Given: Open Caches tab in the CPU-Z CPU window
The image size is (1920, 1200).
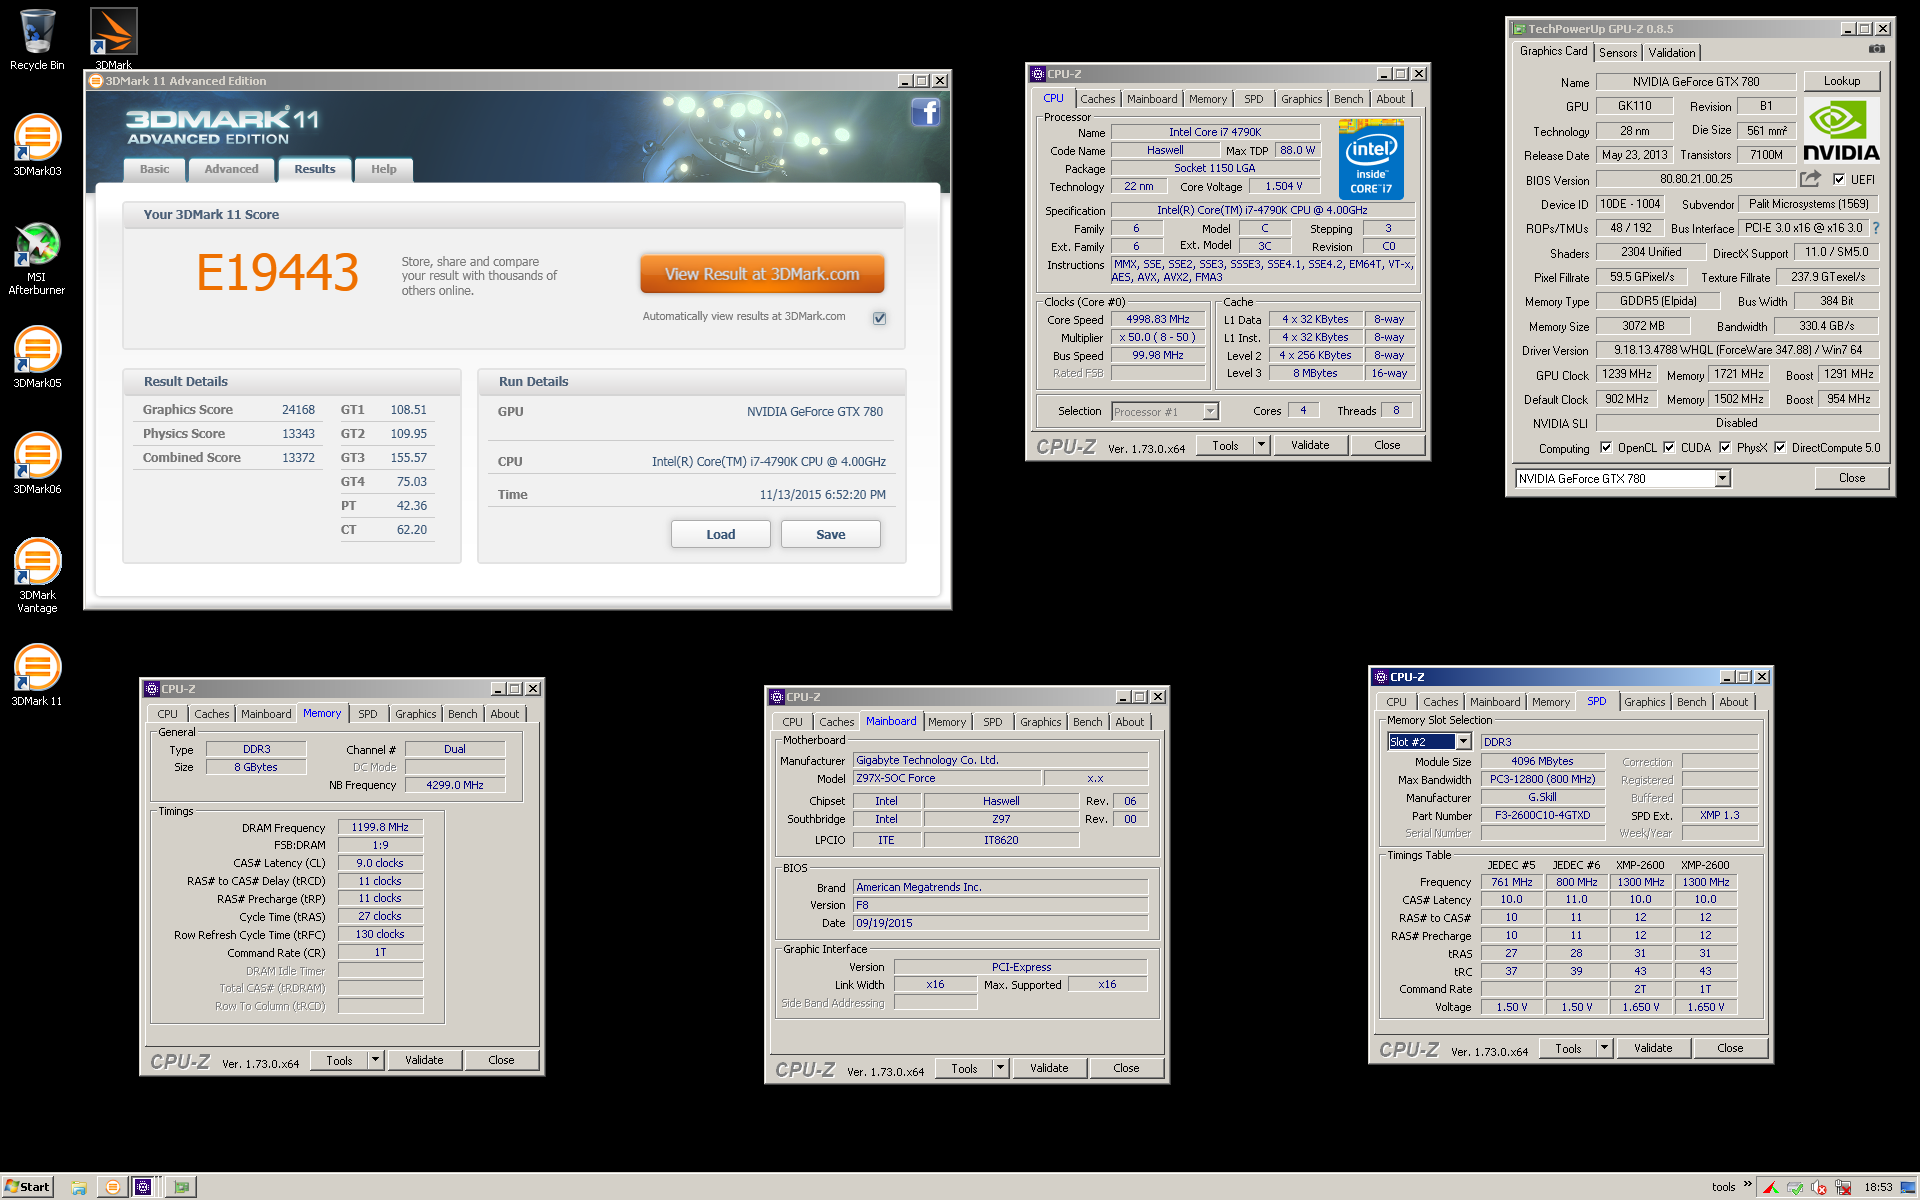Looking at the screenshot, I should pos(1097,99).
